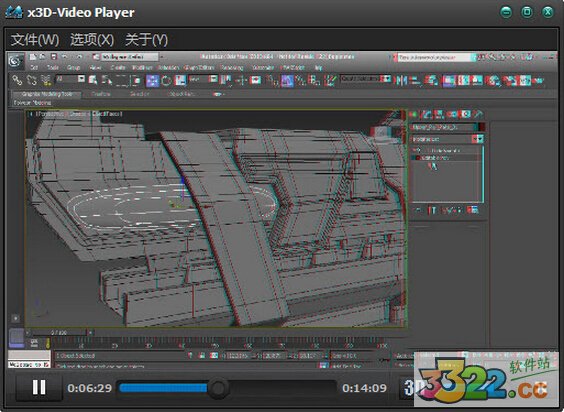Click the elapsed time 0:06:29
This screenshot has width=564, height=412.
(x=90, y=388)
